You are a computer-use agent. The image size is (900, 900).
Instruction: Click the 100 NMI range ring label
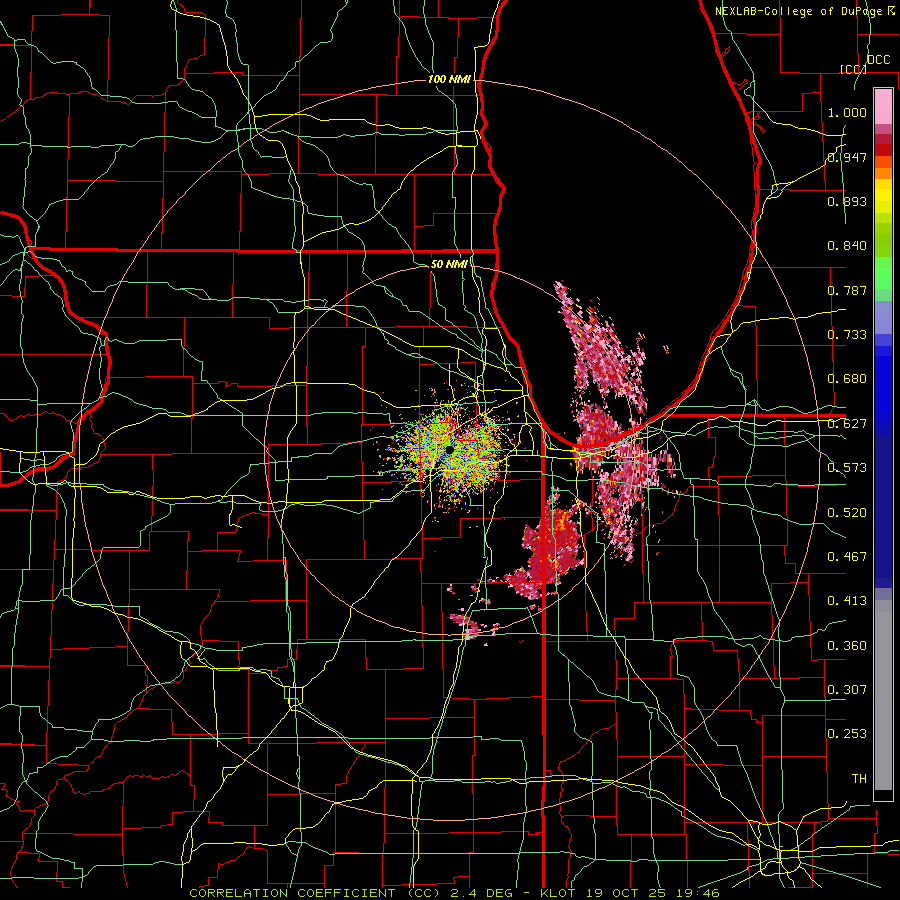pos(449,79)
